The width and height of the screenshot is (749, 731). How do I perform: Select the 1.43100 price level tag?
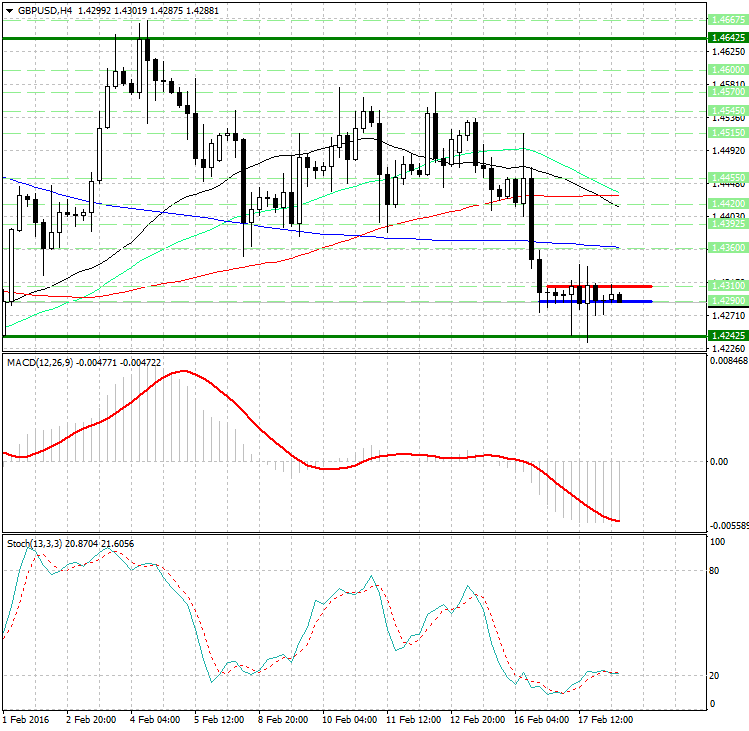pyautogui.click(x=725, y=285)
